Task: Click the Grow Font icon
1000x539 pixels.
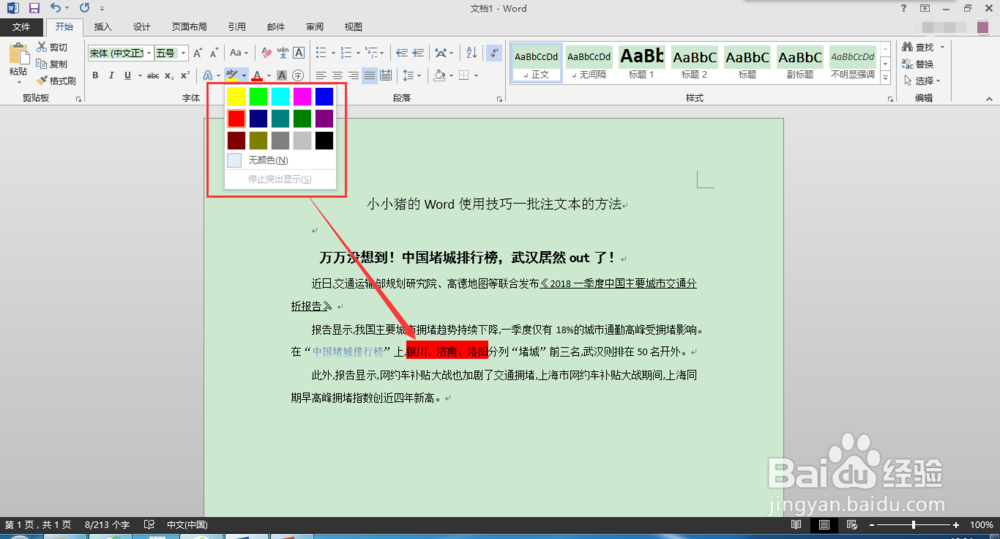Action: [198, 53]
